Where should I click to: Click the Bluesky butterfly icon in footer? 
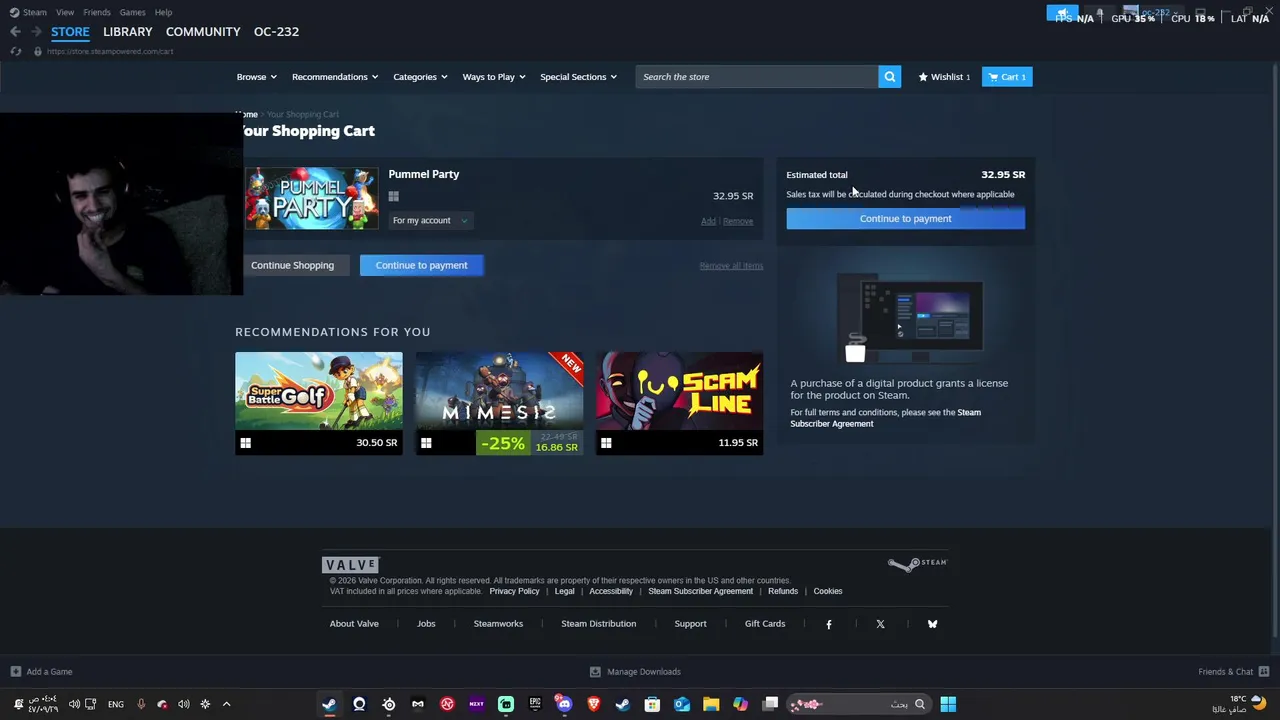[932, 624]
